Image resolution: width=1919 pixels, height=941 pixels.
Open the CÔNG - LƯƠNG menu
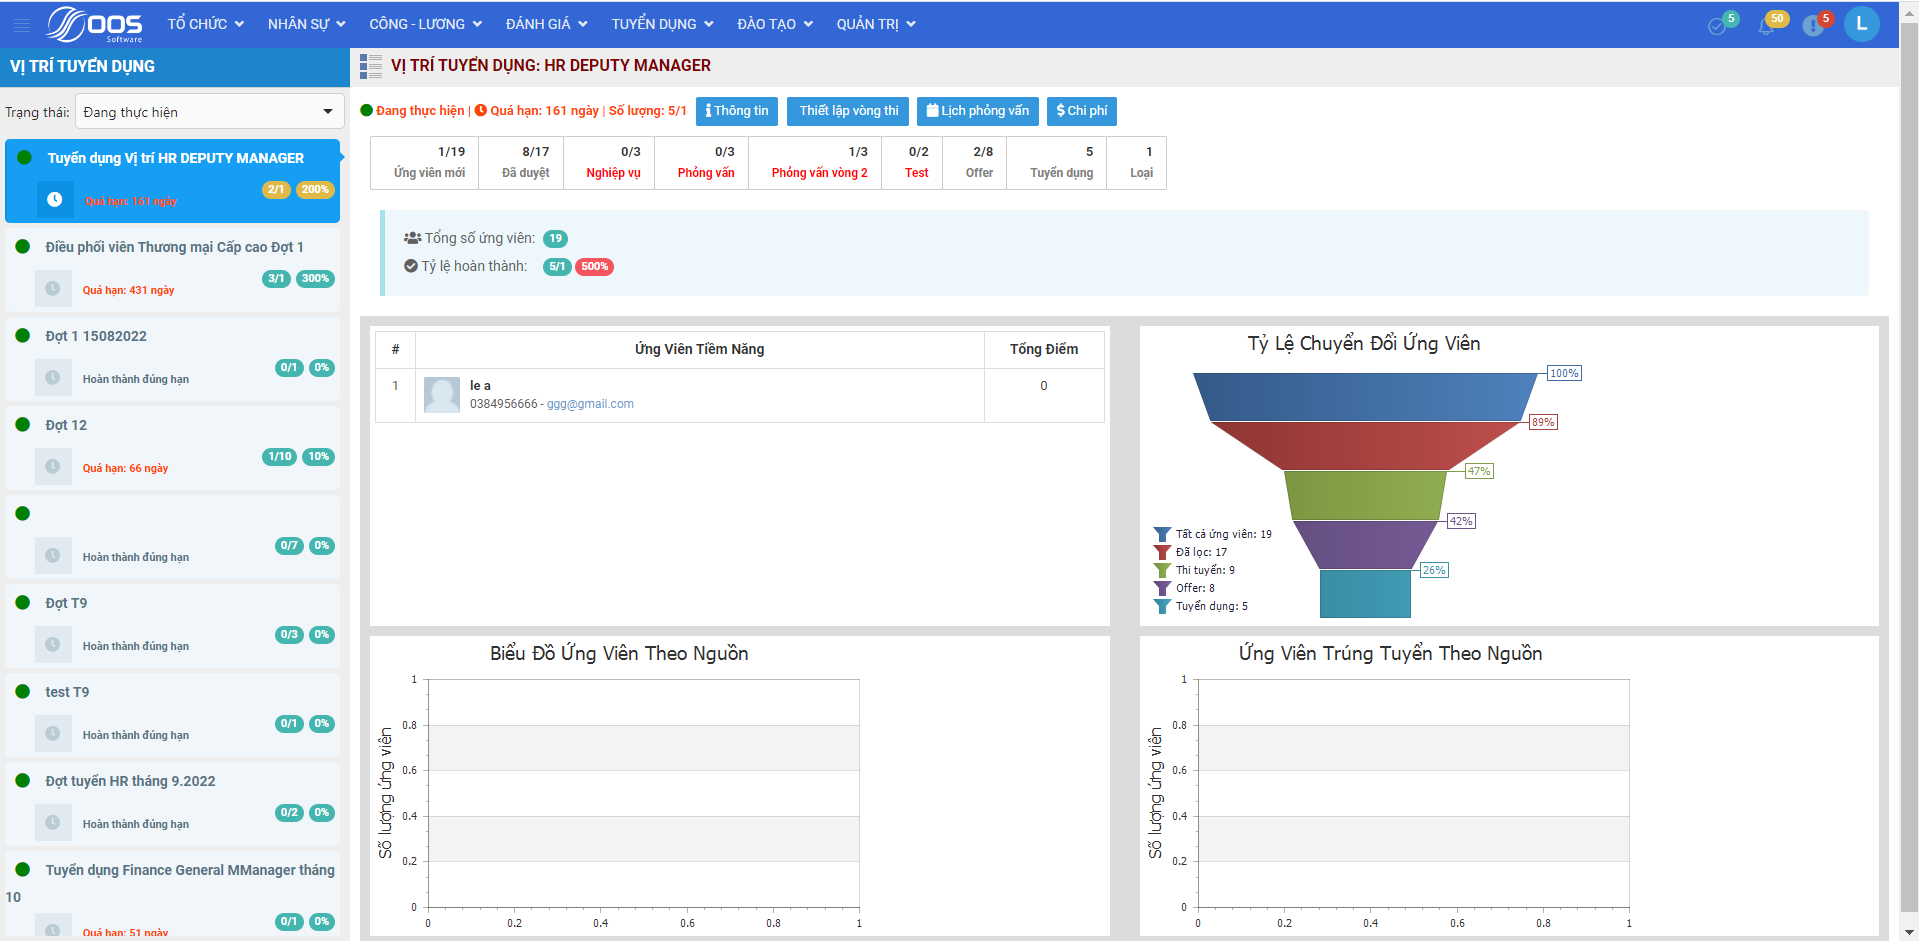pyautogui.click(x=425, y=24)
